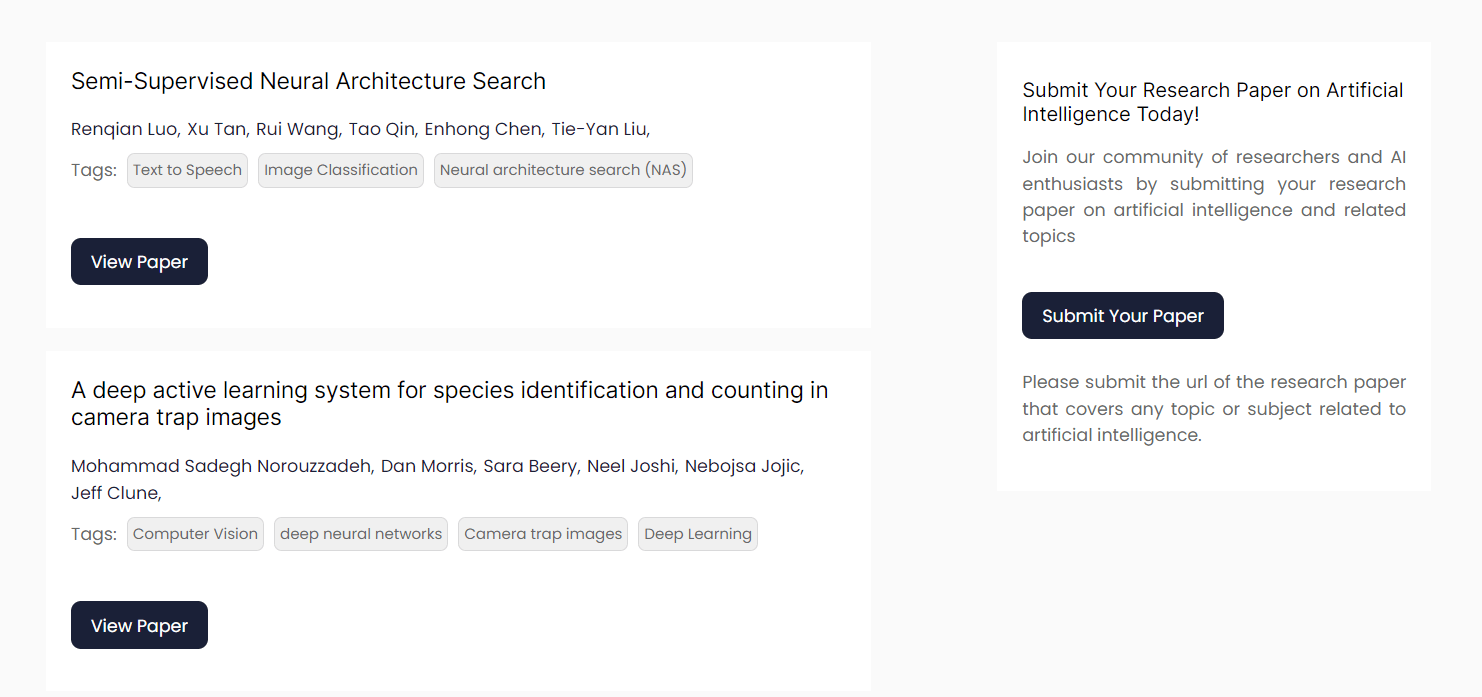The width and height of the screenshot is (1482, 697).
Task: Click View Paper for Neural Architecture Search
Action: pos(139,261)
